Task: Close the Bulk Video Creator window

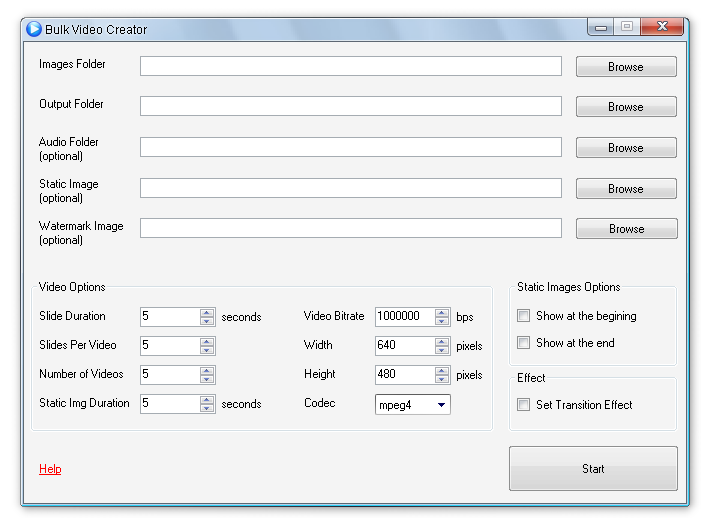Action: 662,27
